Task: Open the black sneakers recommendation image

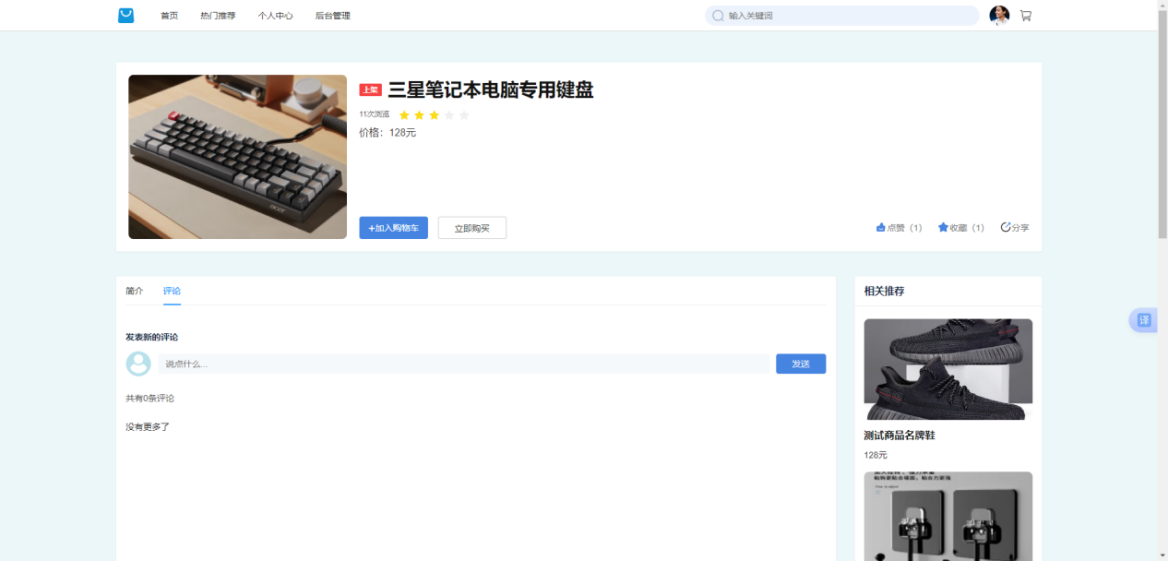Action: tap(948, 369)
